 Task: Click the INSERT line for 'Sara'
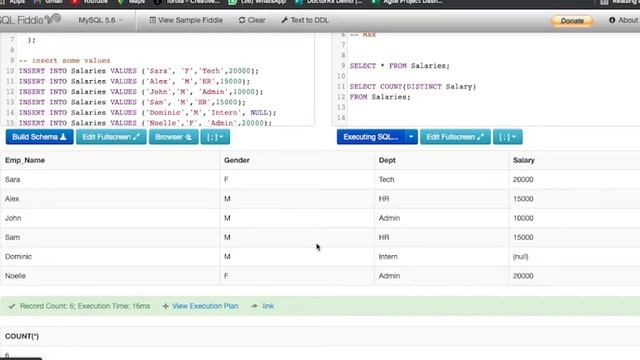[x=139, y=71]
